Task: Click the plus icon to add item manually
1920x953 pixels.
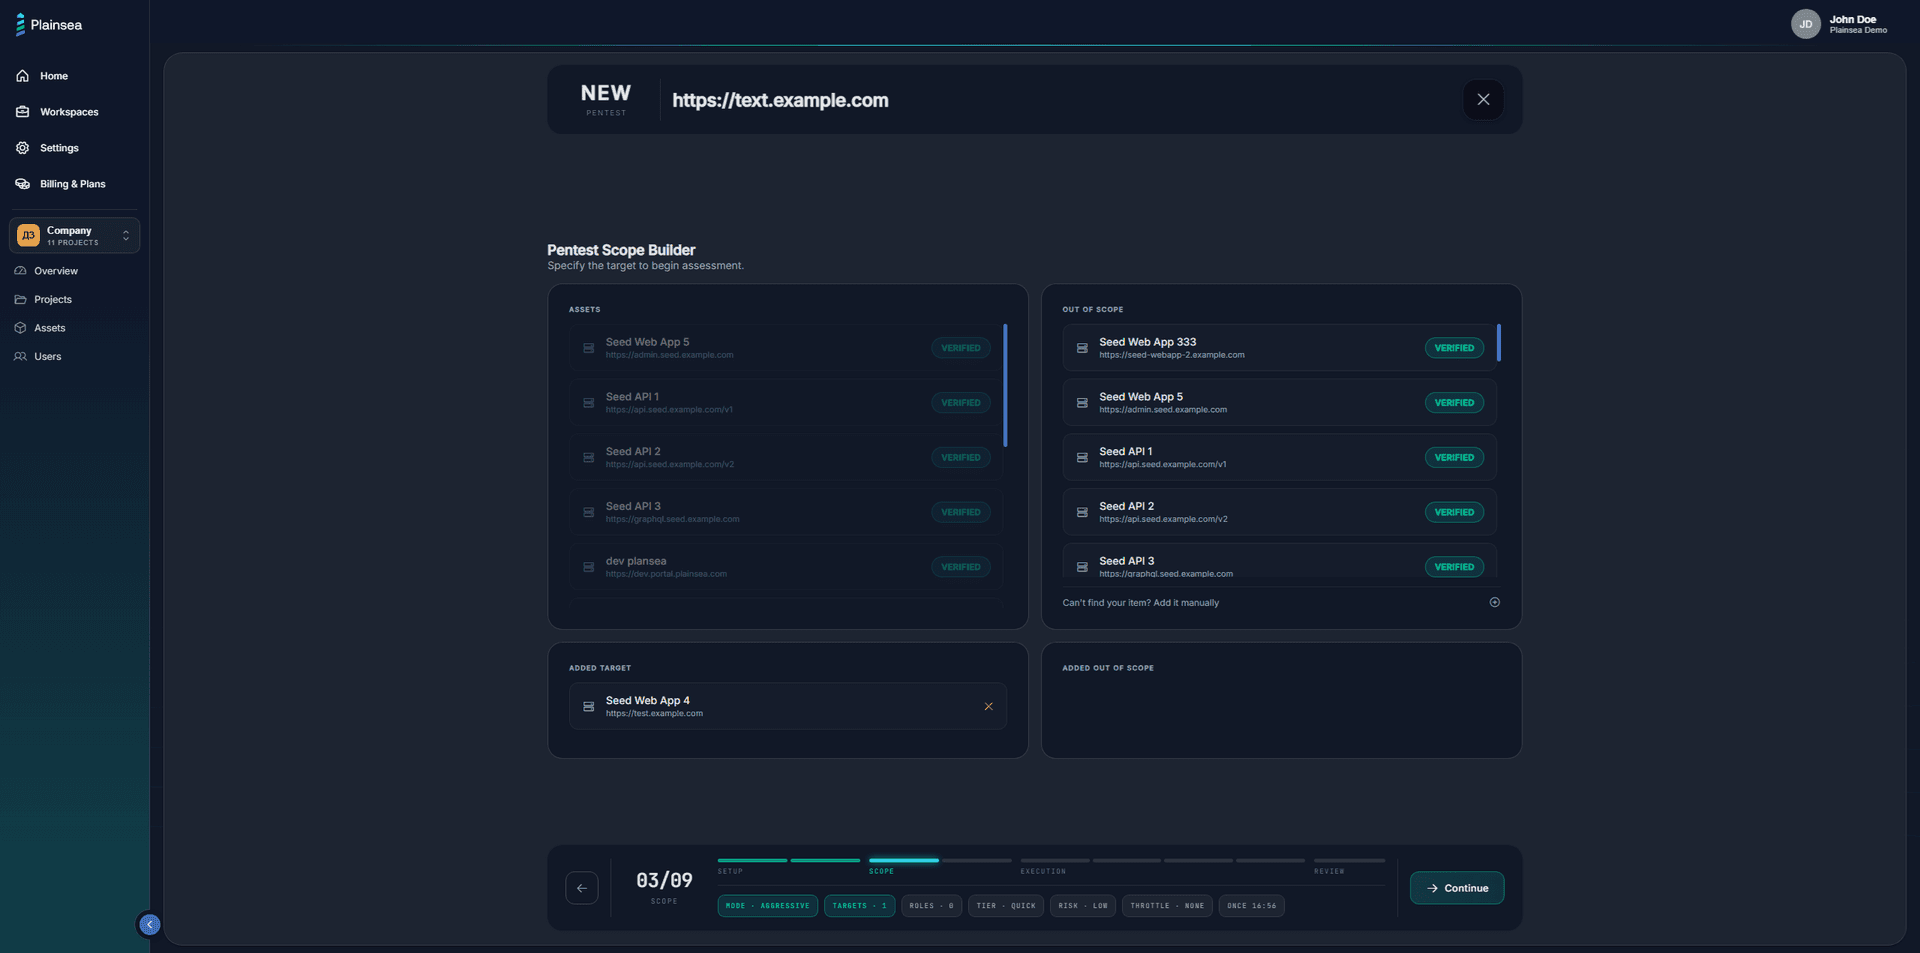Action: point(1494,602)
